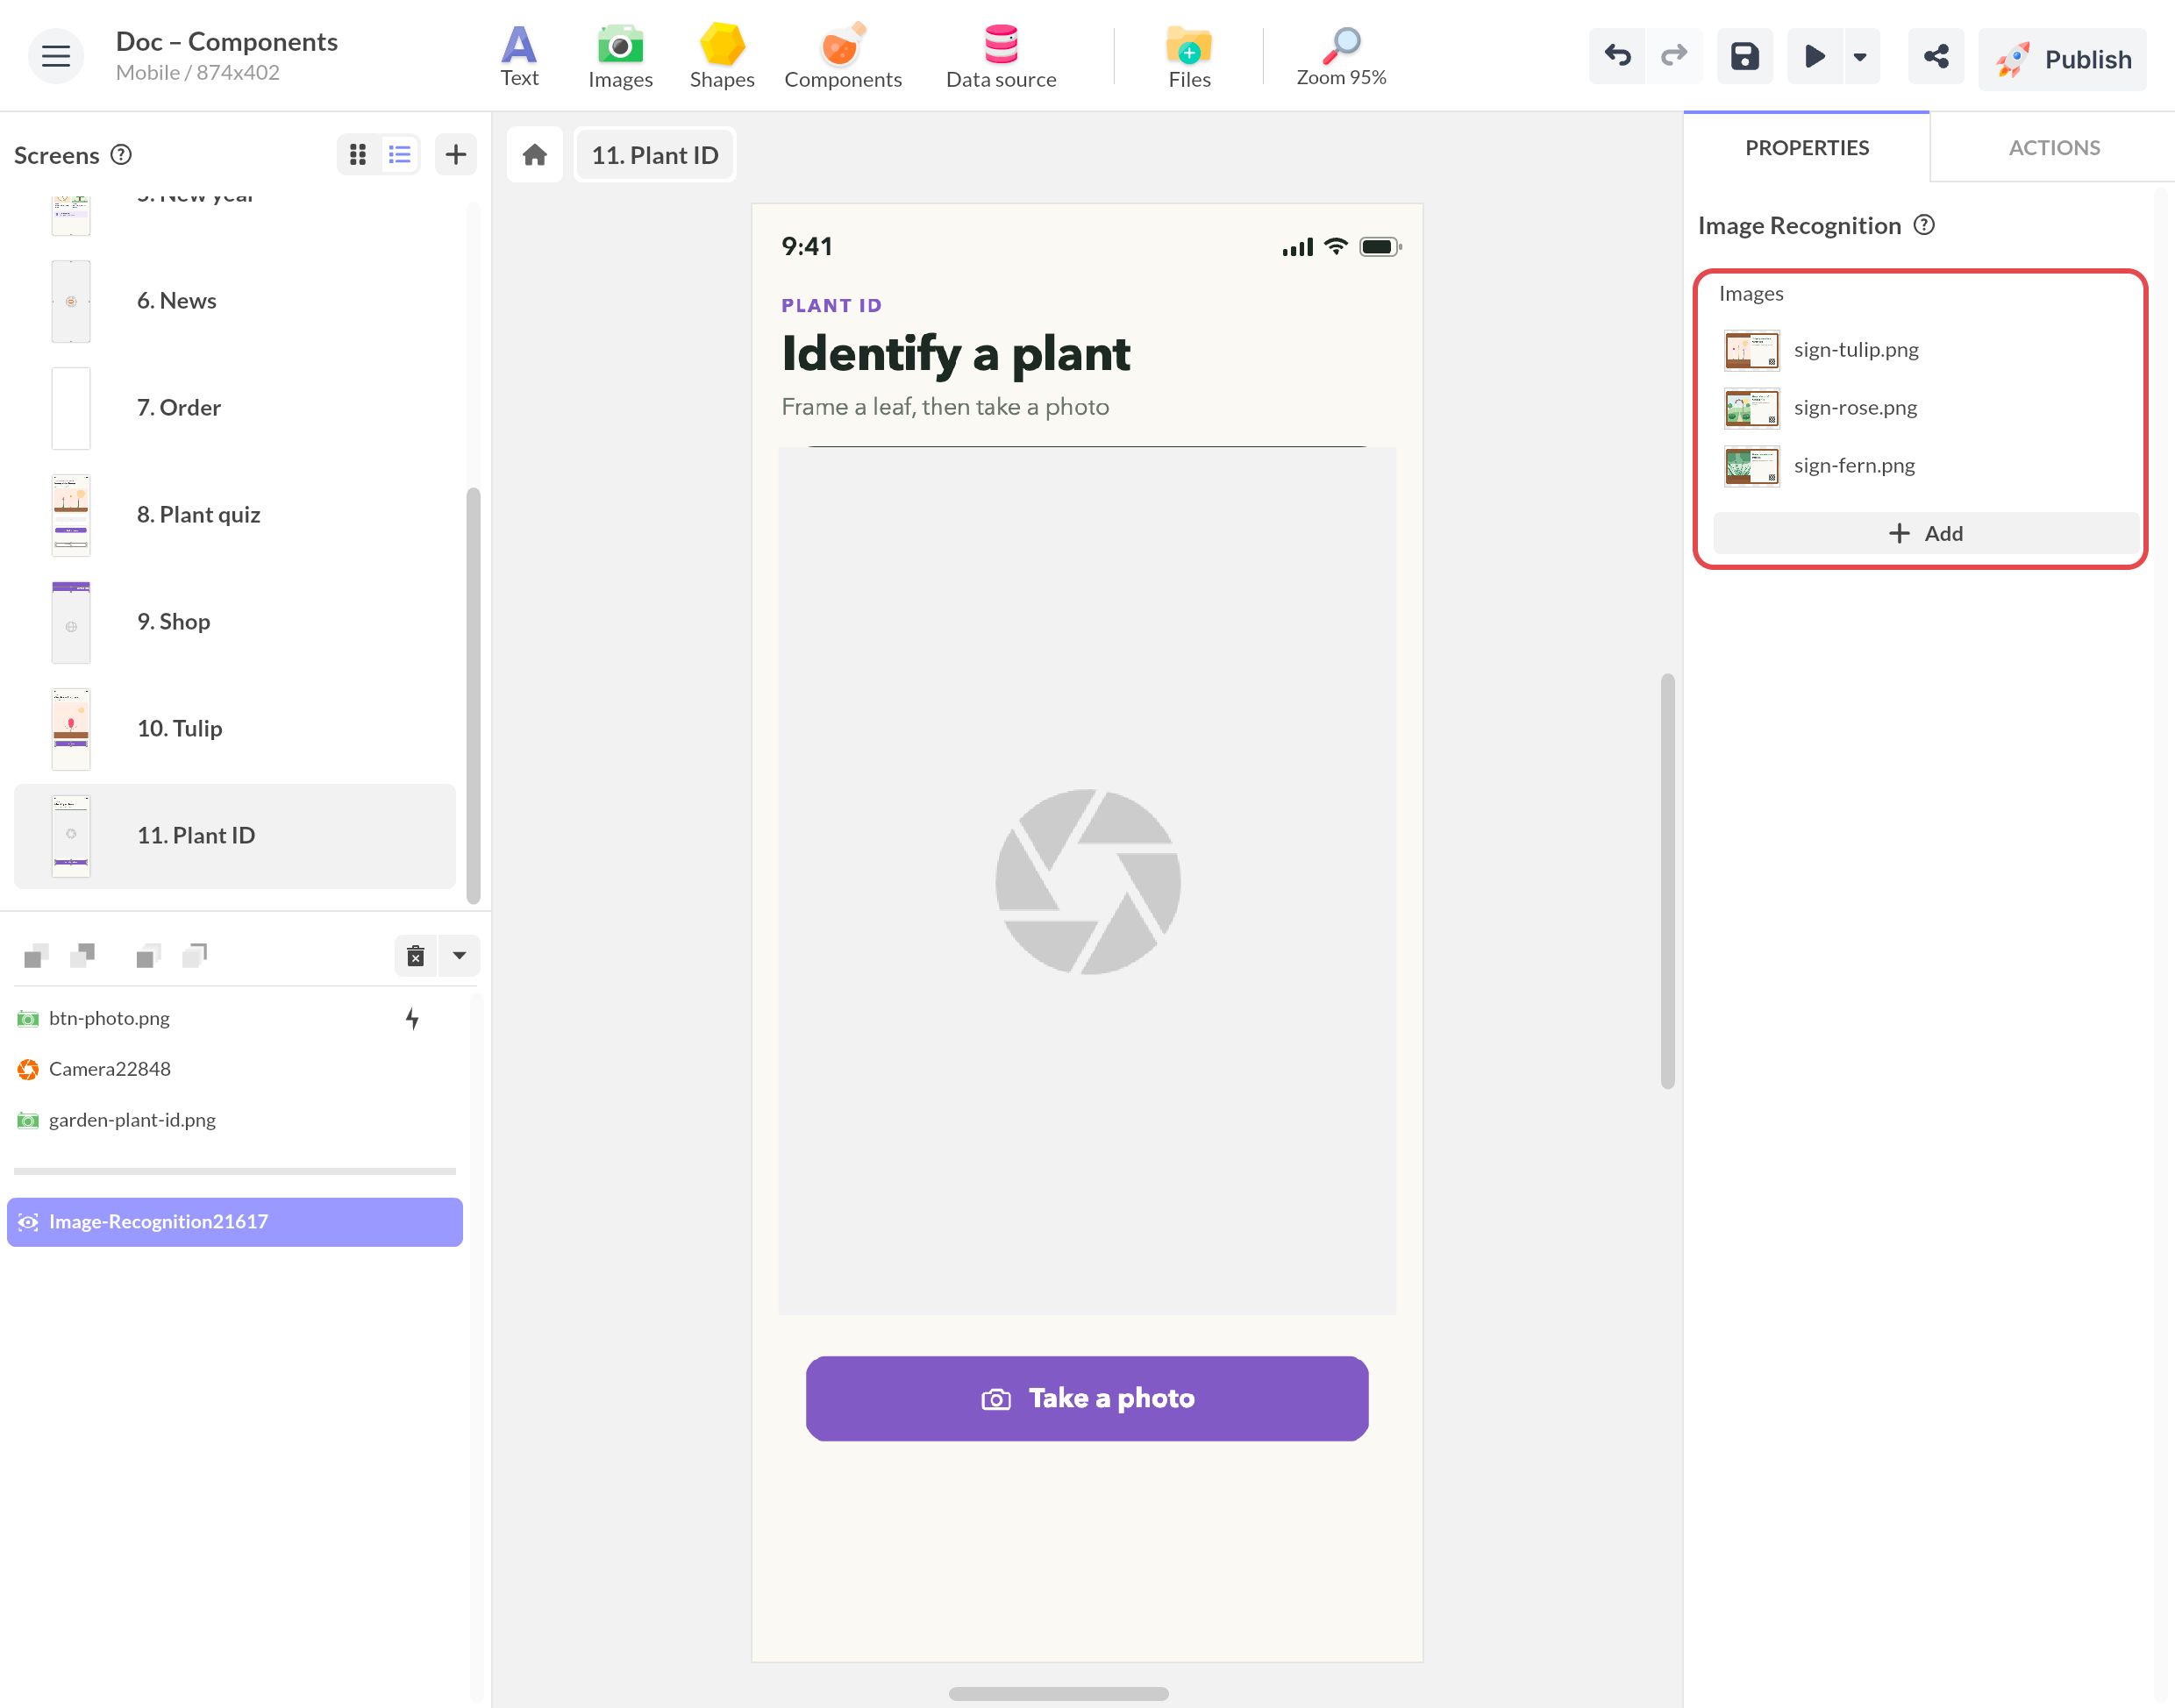Add a recognition image
The width and height of the screenshot is (2175, 1708).
[x=1925, y=533]
